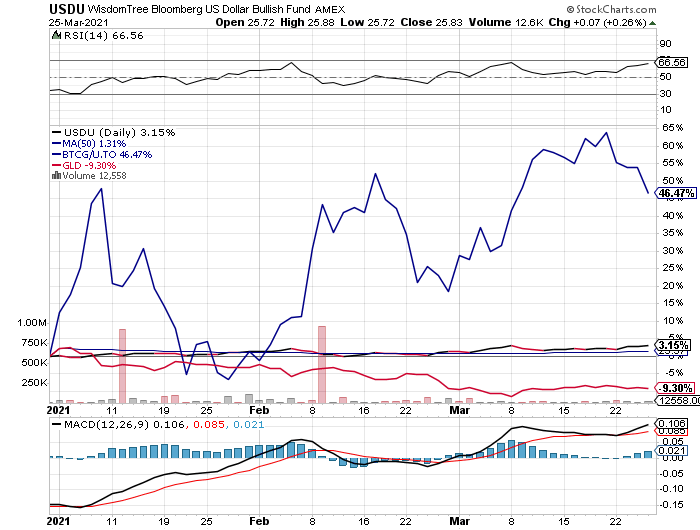The image size is (700, 530).
Task: Click the RSI(14) 66.56 panel label
Action: pos(104,36)
